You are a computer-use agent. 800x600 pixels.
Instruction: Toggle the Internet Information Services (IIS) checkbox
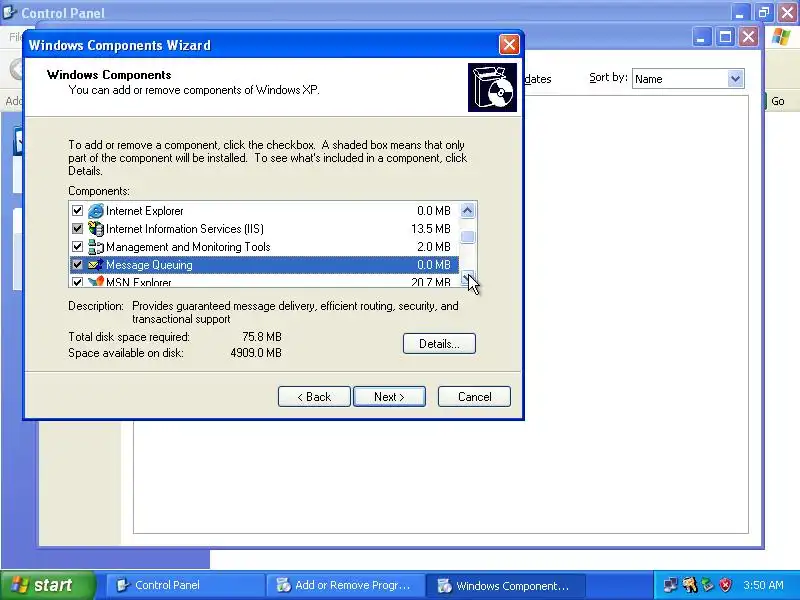point(78,229)
